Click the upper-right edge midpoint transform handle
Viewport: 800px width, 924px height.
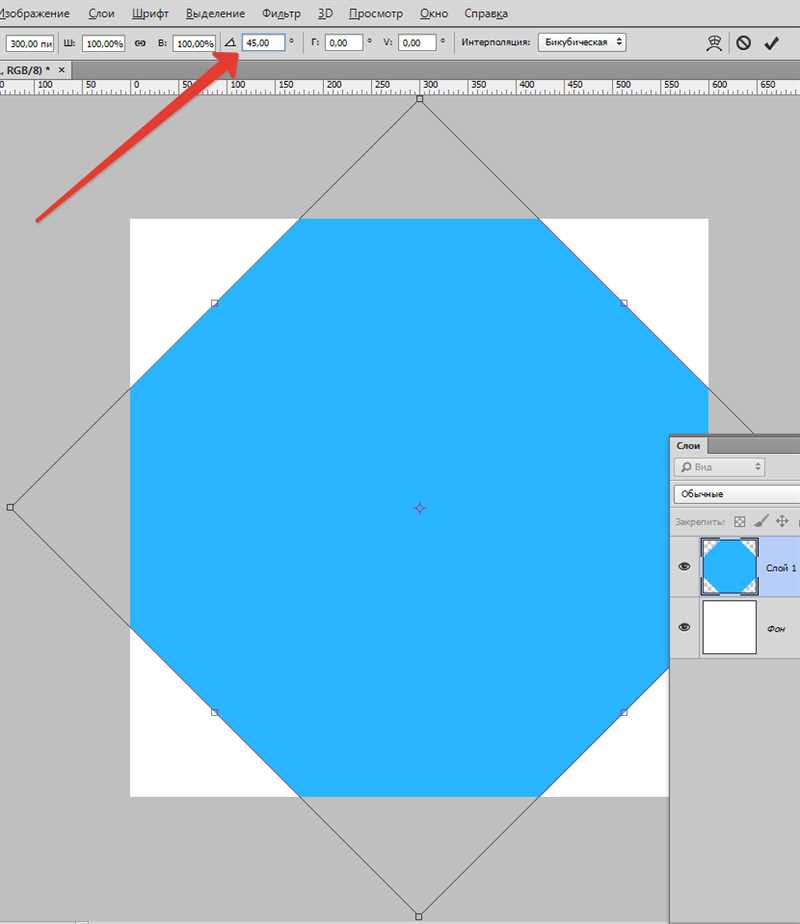tap(624, 303)
